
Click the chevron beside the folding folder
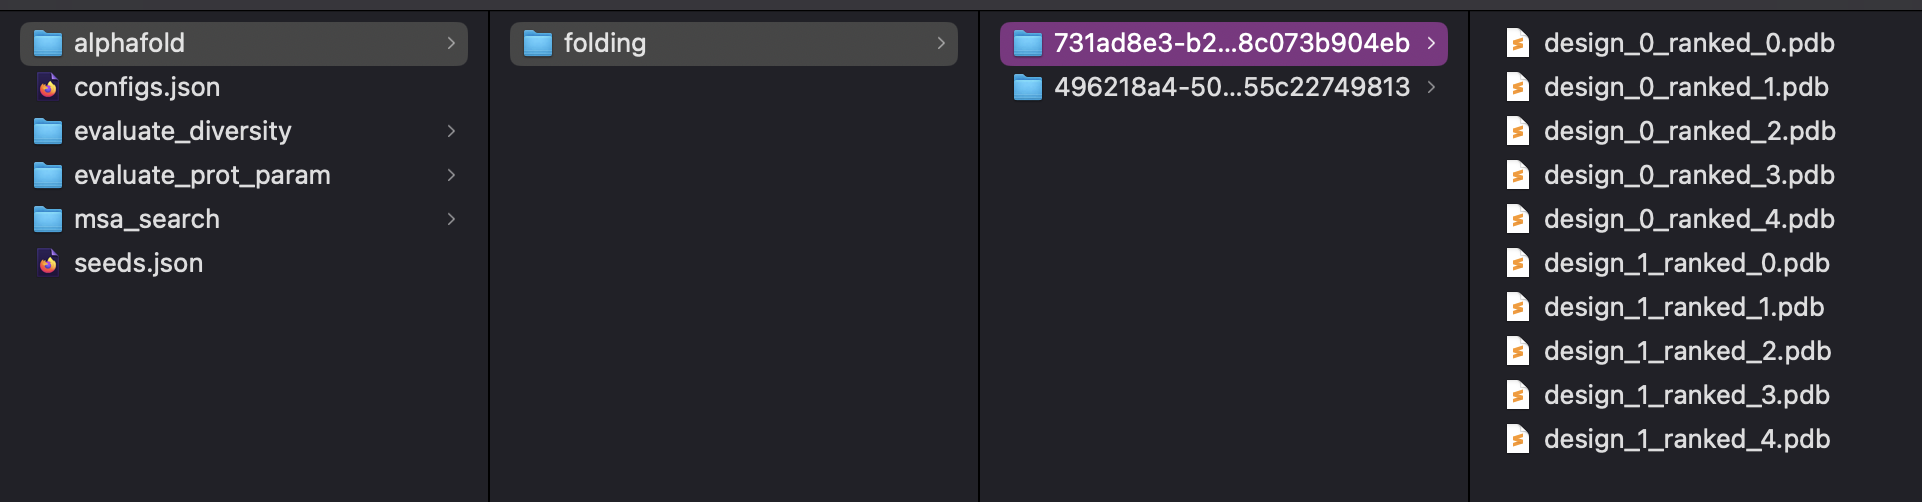pos(941,43)
